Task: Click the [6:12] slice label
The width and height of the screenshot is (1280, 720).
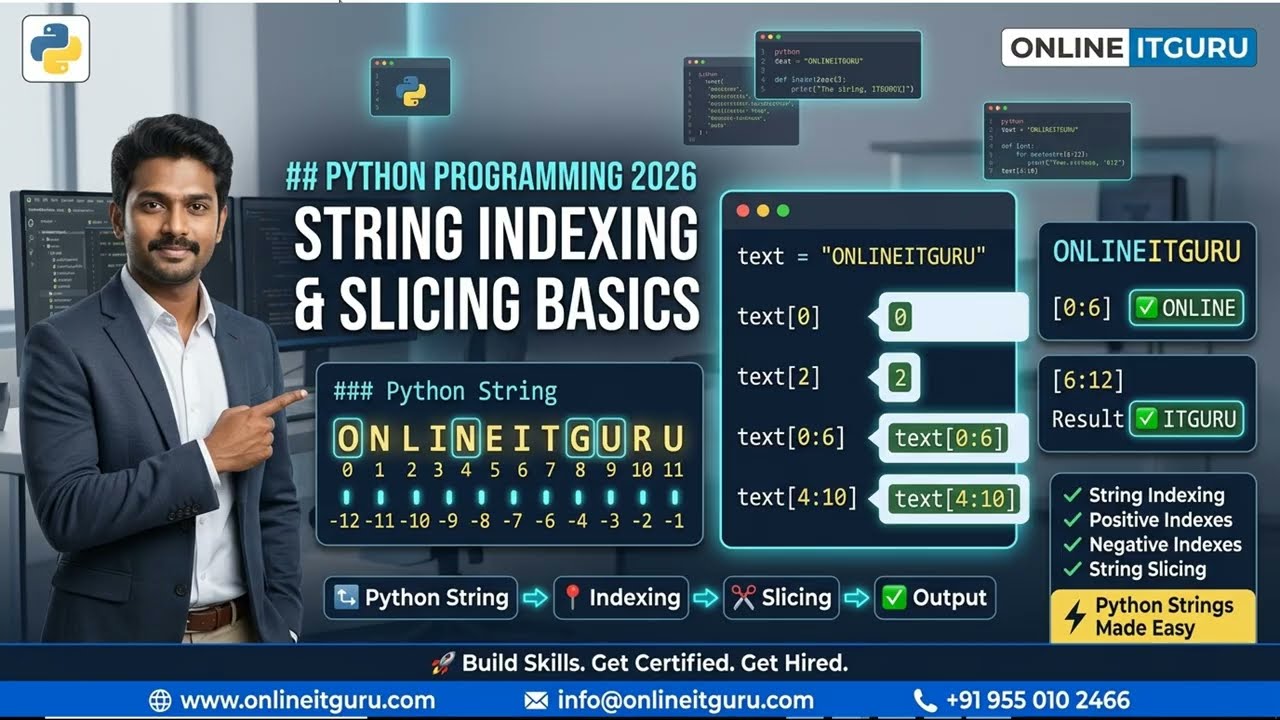Action: coord(1088,381)
